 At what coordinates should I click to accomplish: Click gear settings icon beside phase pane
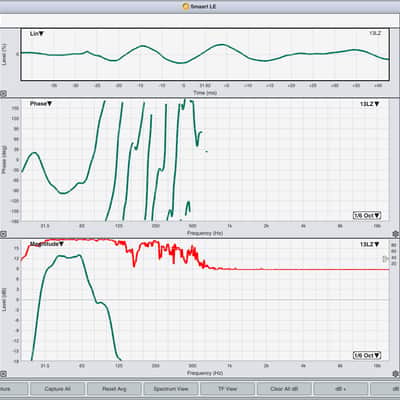tap(396, 234)
